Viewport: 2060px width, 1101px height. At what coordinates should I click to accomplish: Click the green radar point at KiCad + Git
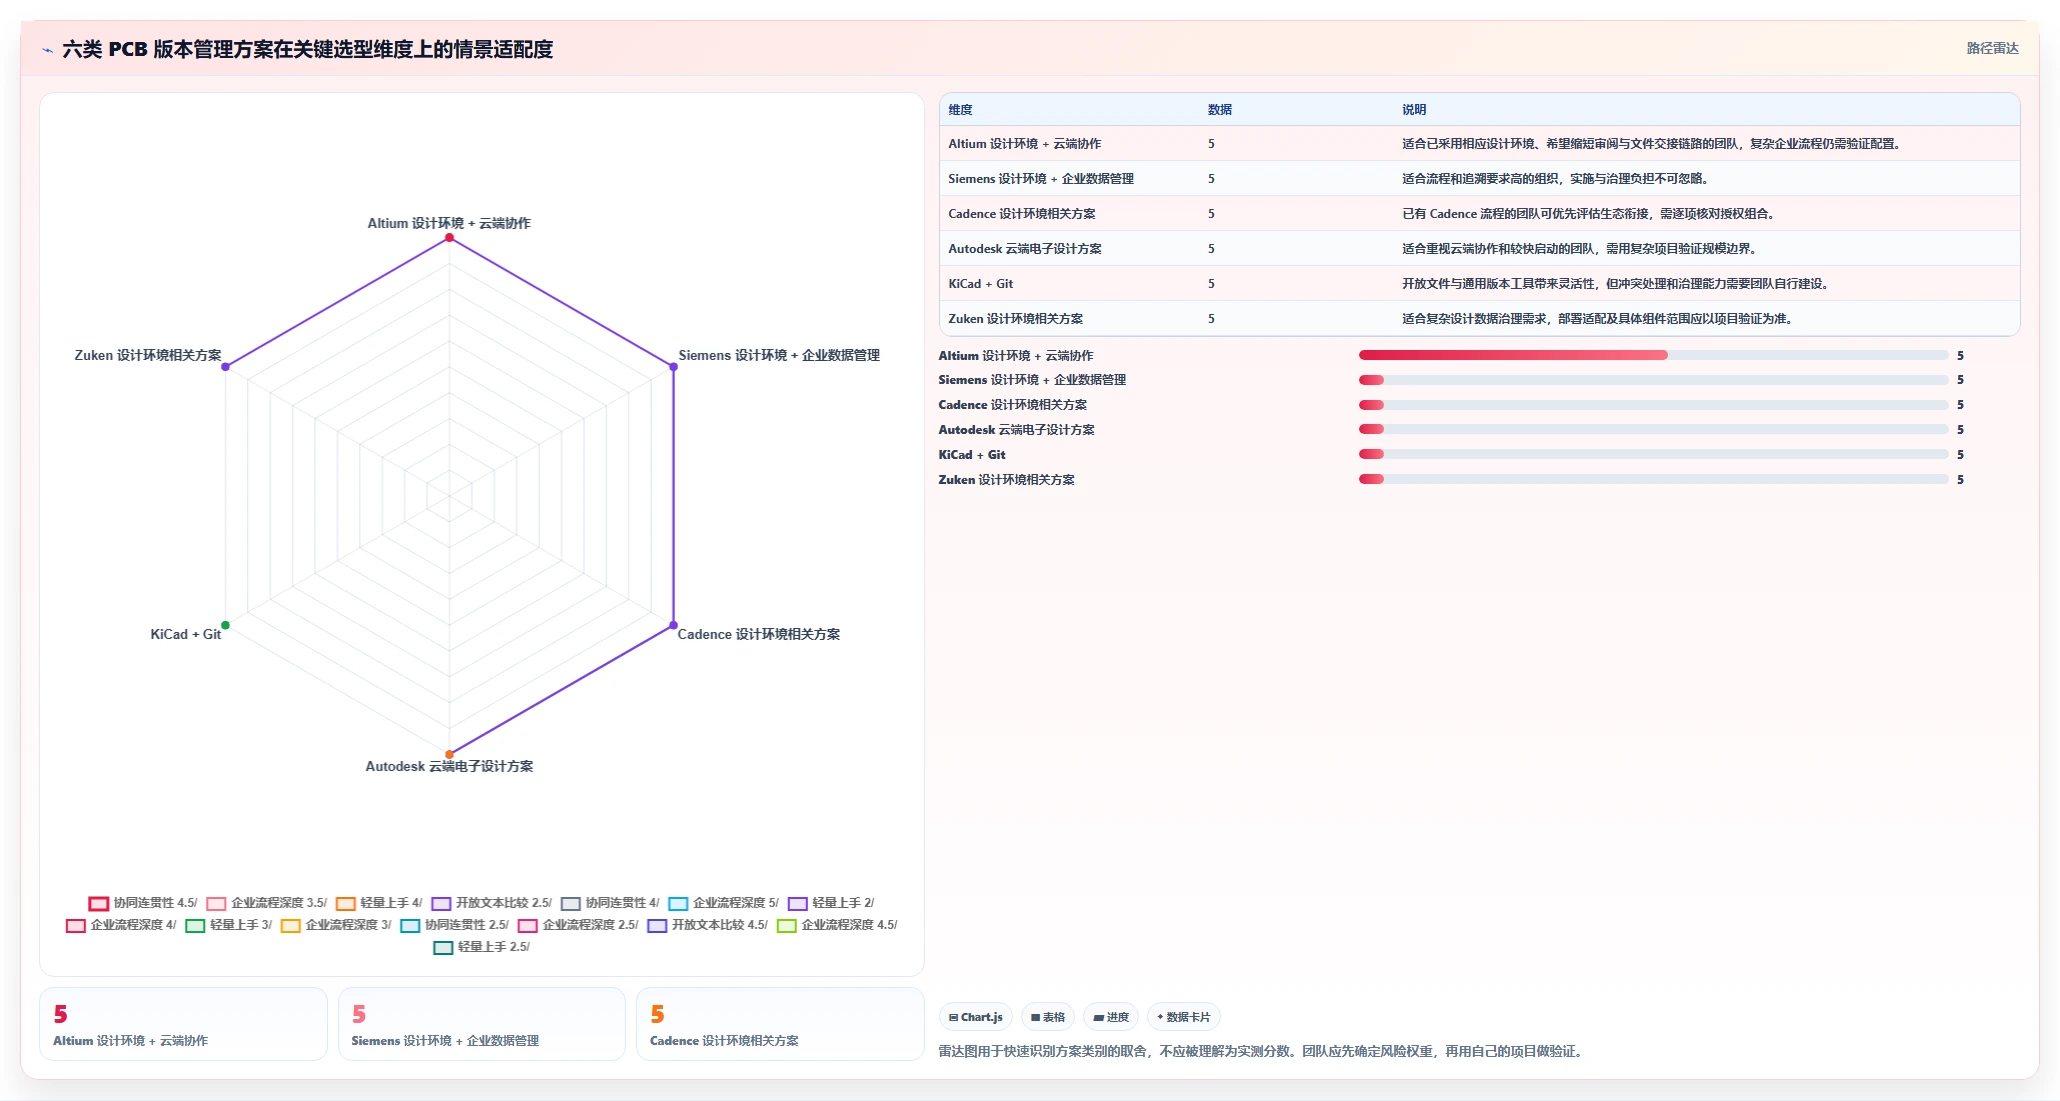[x=225, y=625]
